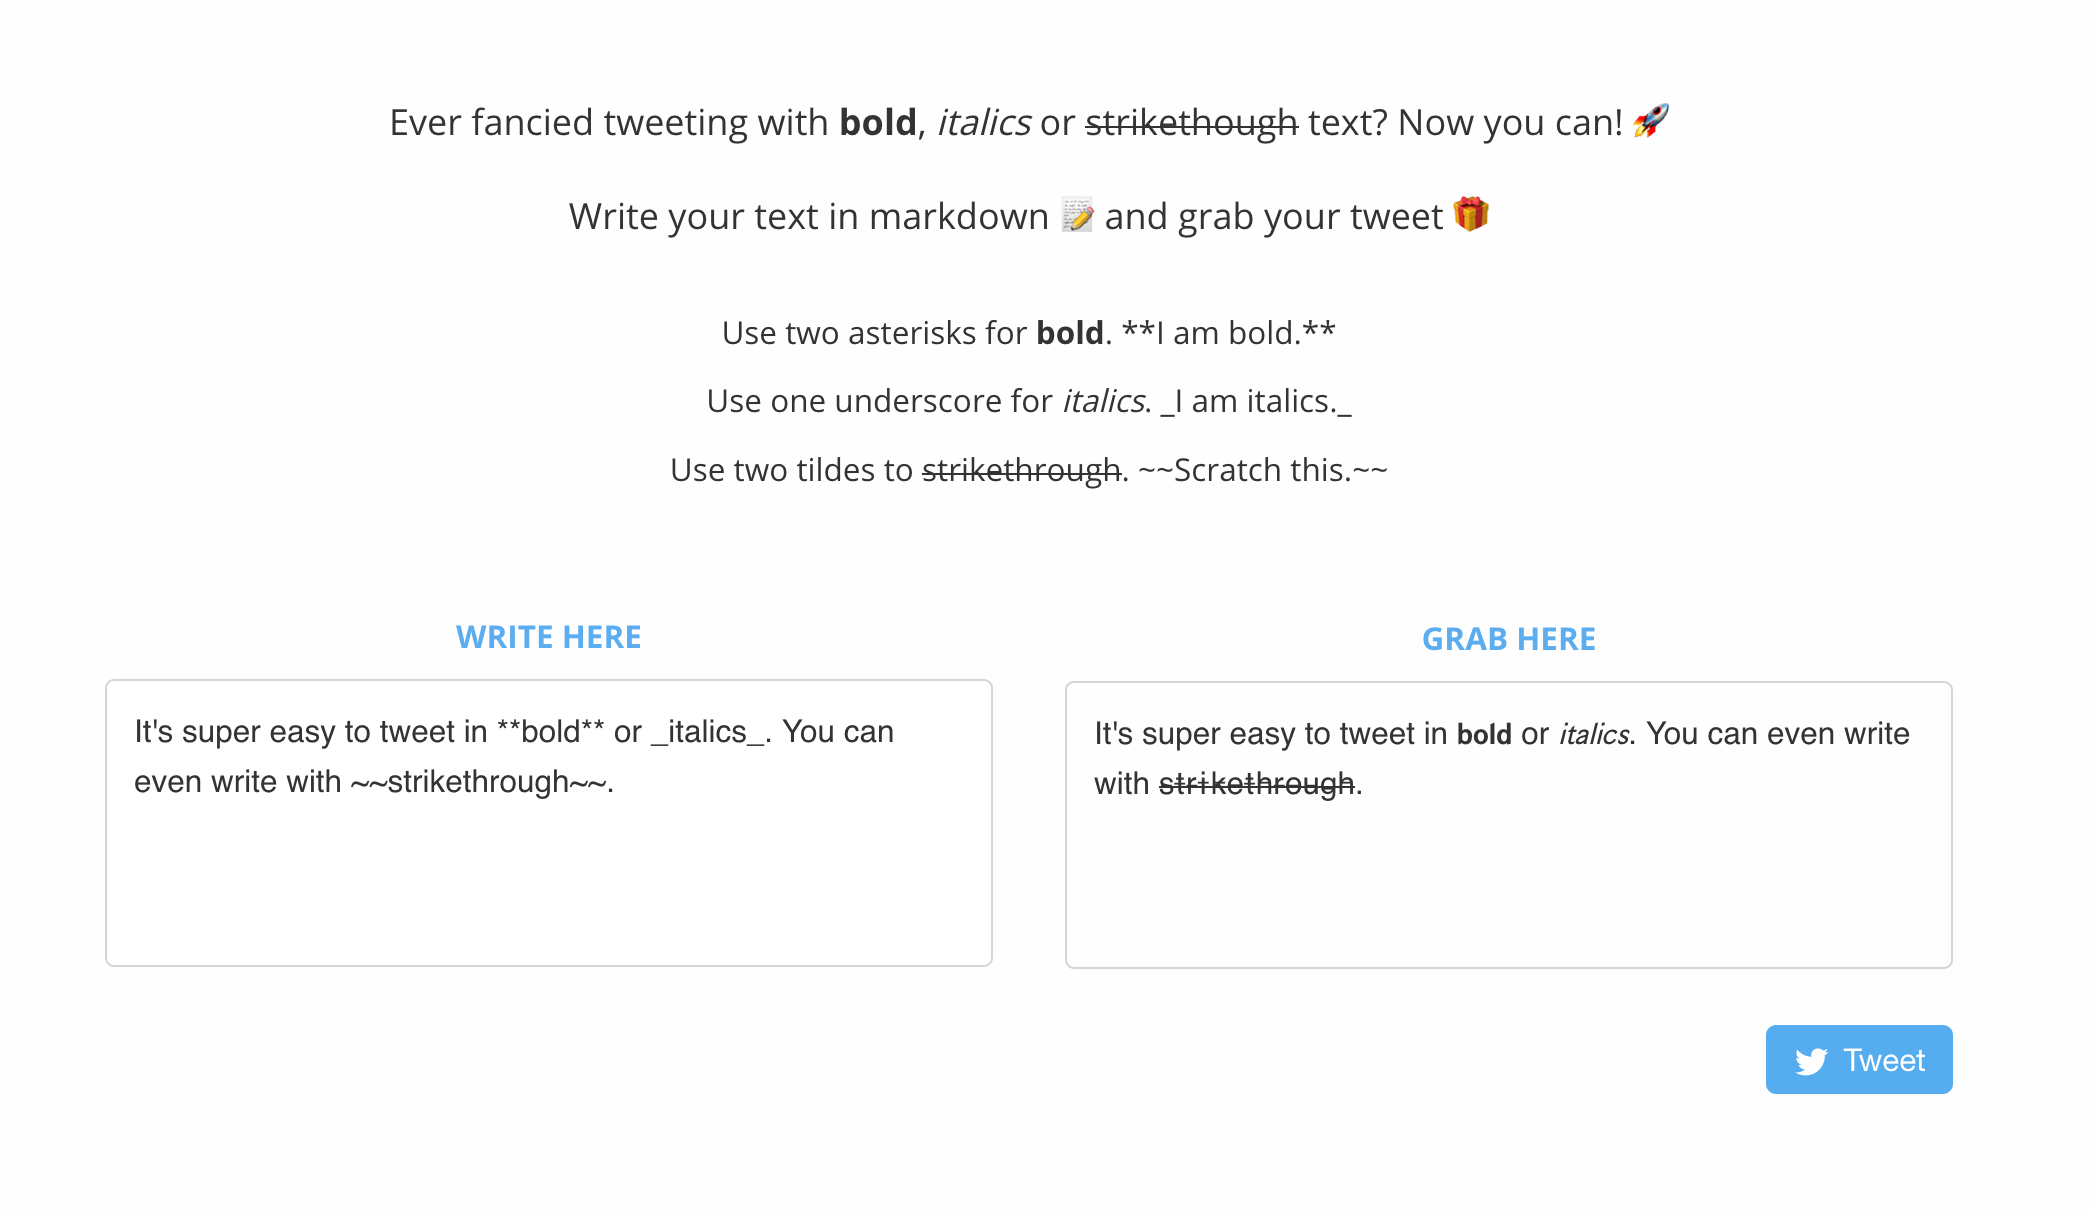Click the GRAB HERE label
The width and height of the screenshot is (2092, 1212).
[1509, 638]
